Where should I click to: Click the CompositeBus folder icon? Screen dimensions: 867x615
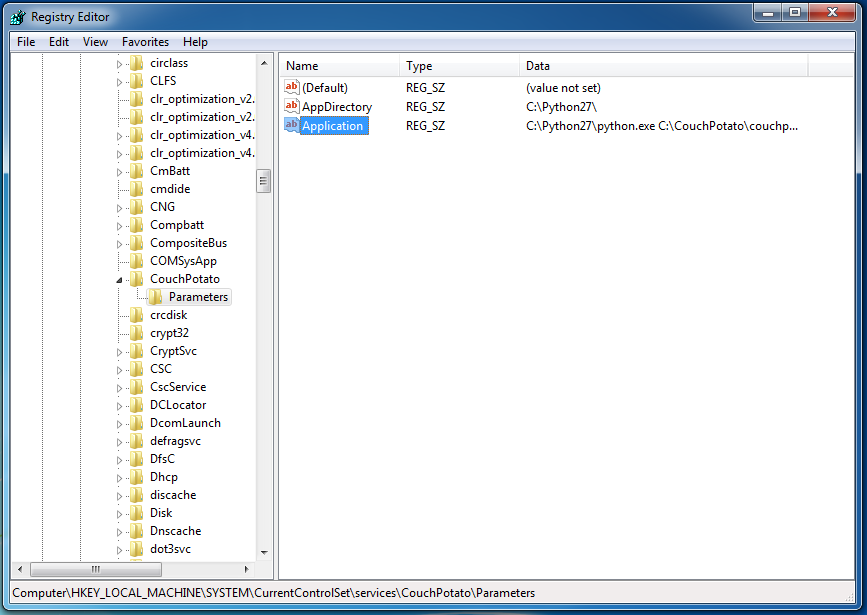137,243
